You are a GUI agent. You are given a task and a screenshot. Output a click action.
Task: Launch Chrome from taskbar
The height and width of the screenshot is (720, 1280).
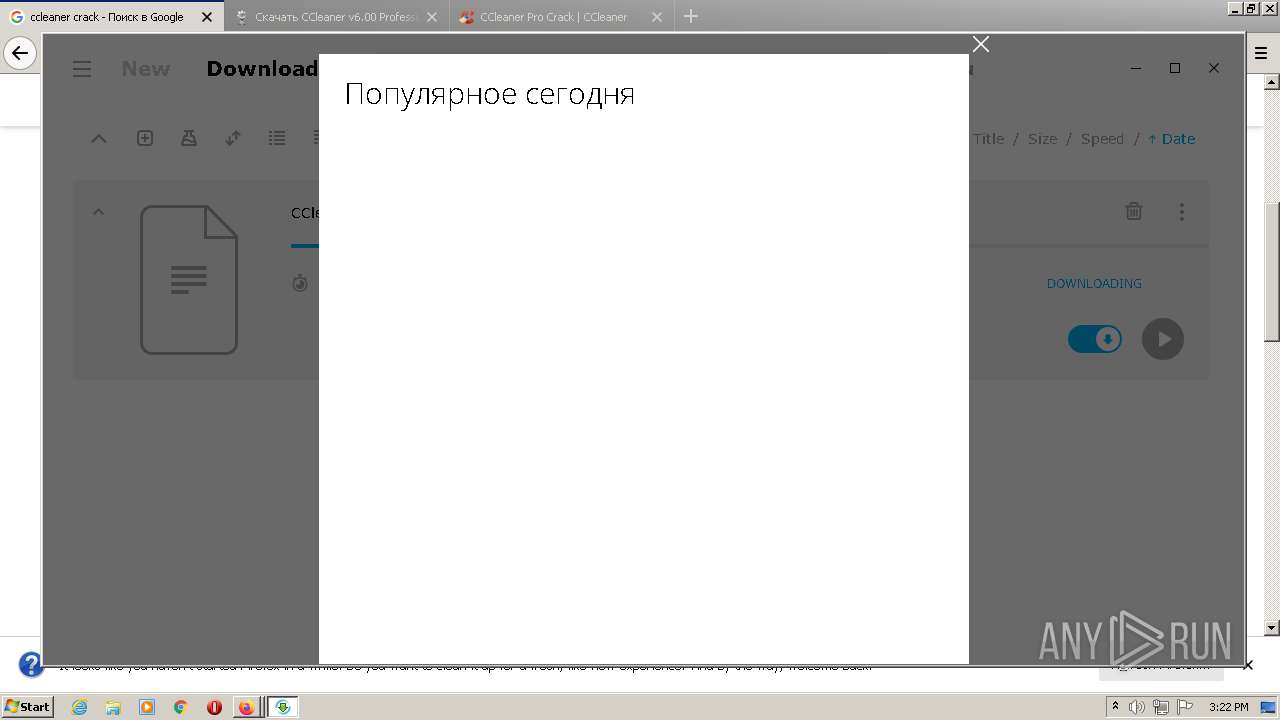pyautogui.click(x=180, y=707)
